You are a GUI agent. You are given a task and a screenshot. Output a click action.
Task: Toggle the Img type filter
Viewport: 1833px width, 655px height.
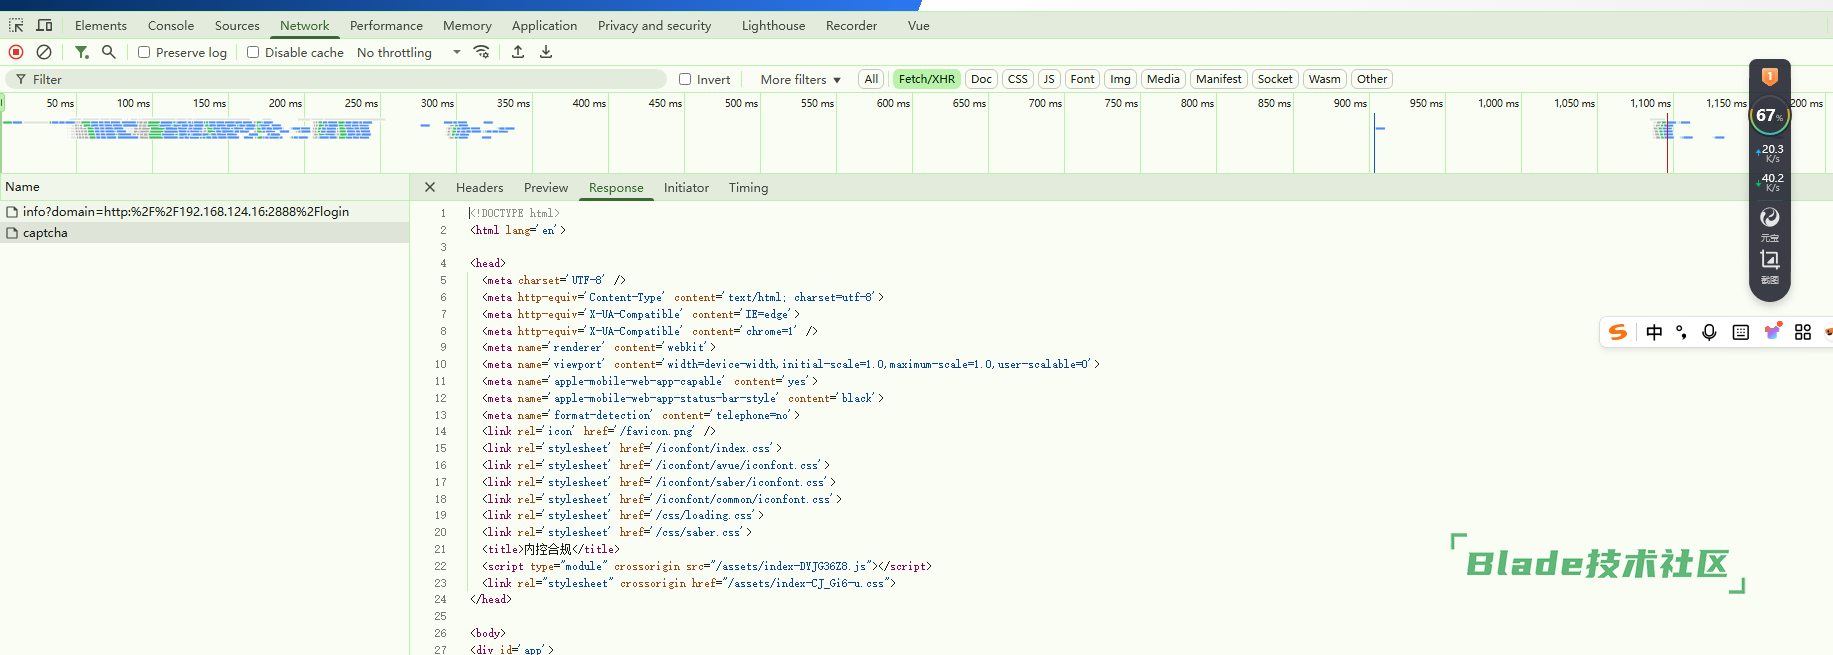1120,79
